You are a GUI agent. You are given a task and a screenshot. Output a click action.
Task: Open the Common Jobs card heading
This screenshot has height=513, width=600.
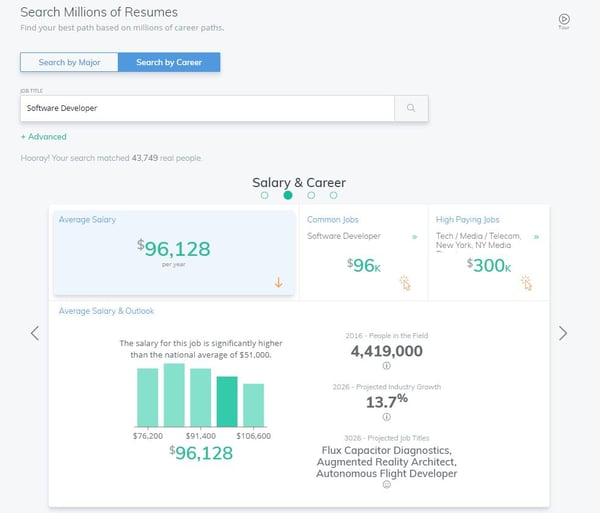pyautogui.click(x=333, y=220)
